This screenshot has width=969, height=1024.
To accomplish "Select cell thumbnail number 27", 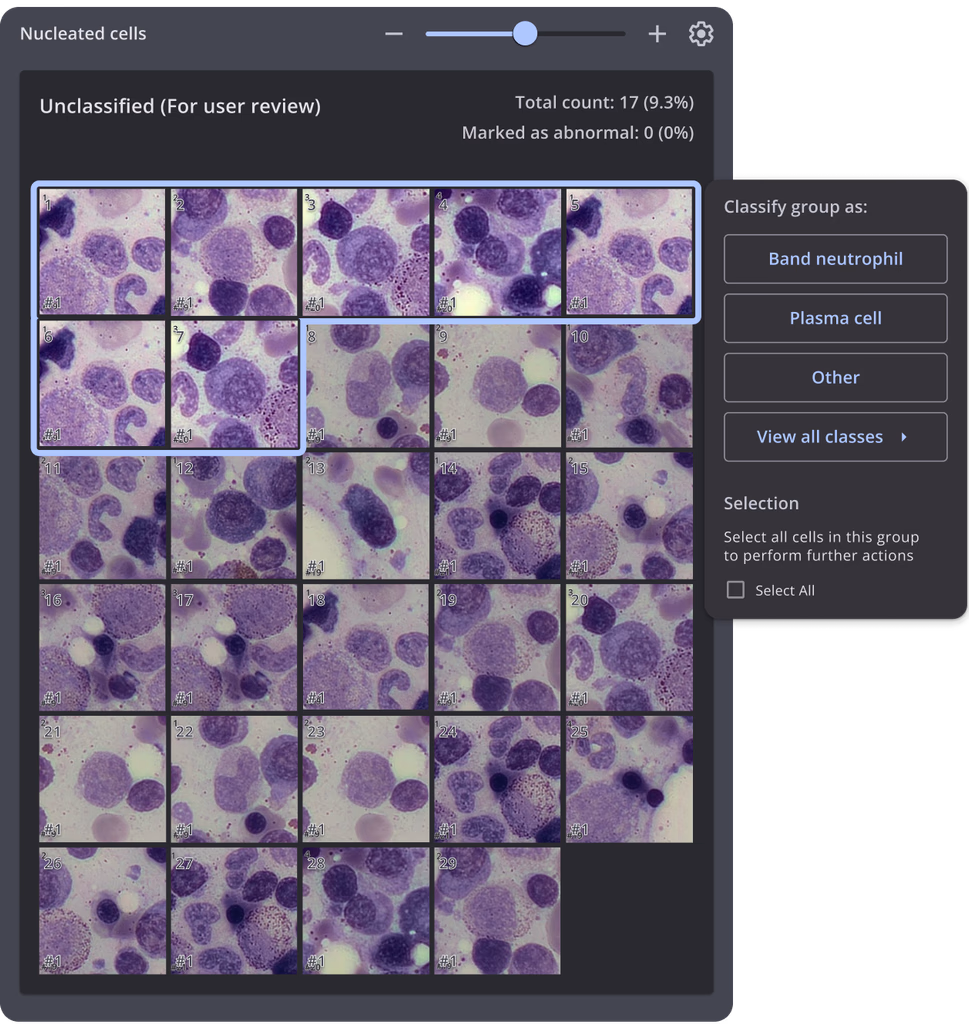I will pos(234,912).
